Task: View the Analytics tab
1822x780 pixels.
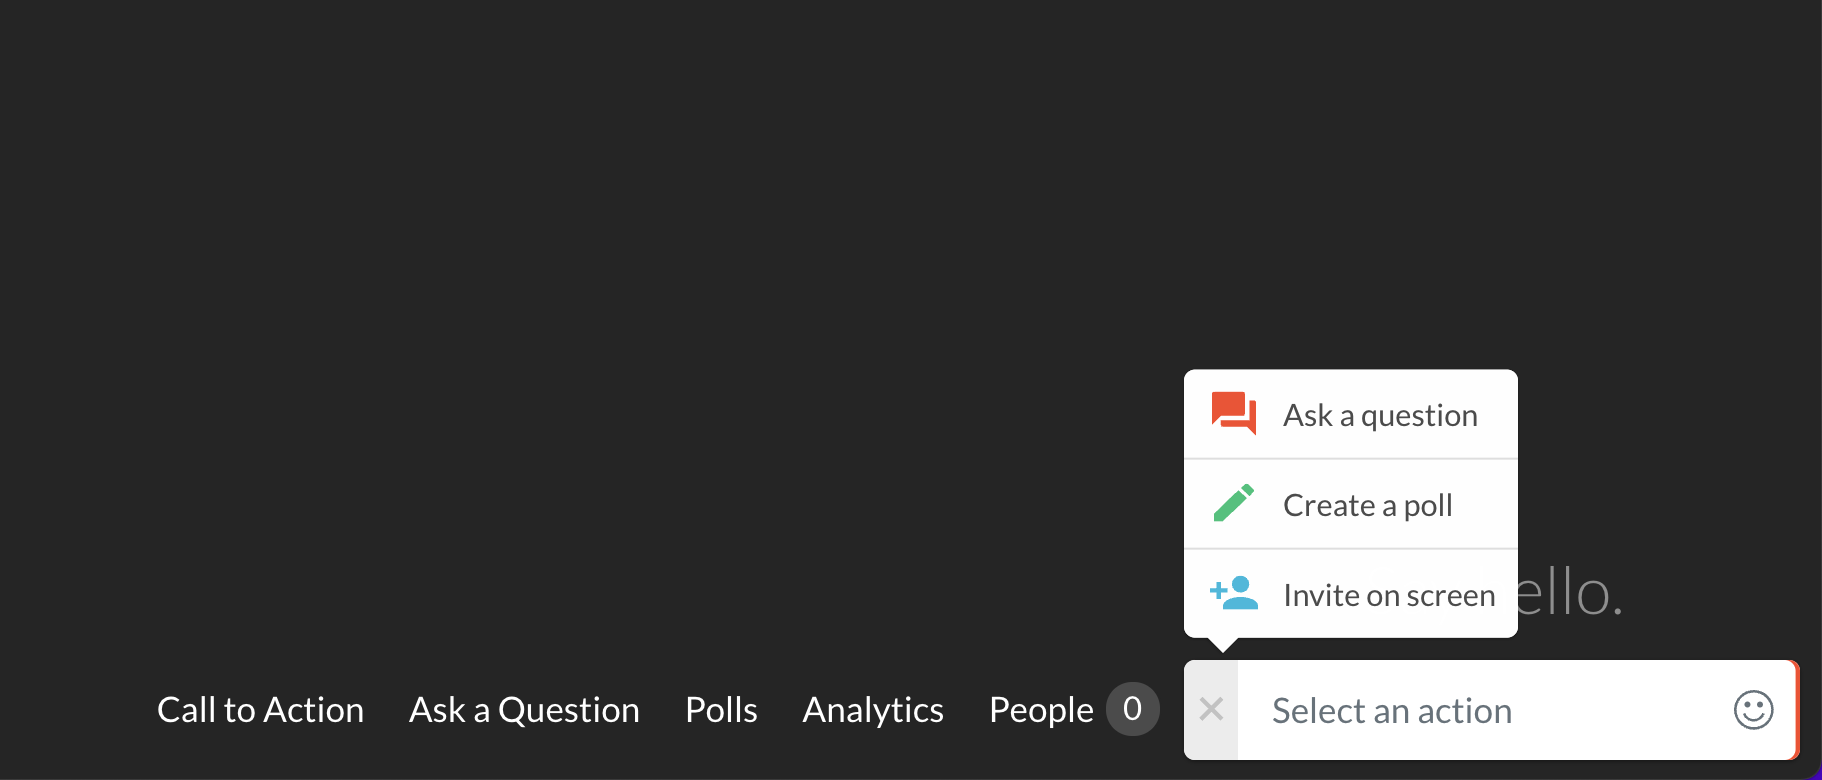Action: click(x=873, y=710)
